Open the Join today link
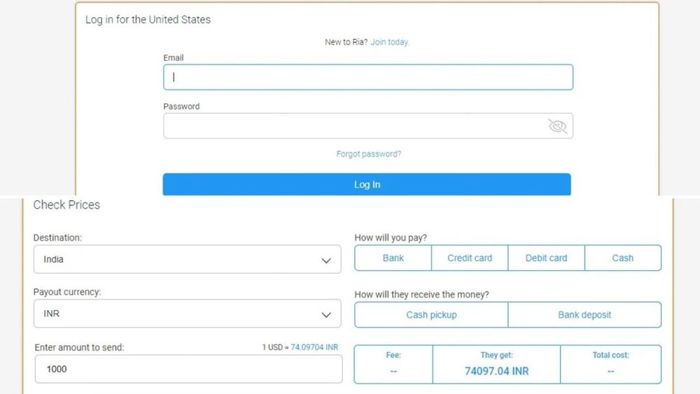Viewport: 700px width, 394px height. click(x=389, y=42)
